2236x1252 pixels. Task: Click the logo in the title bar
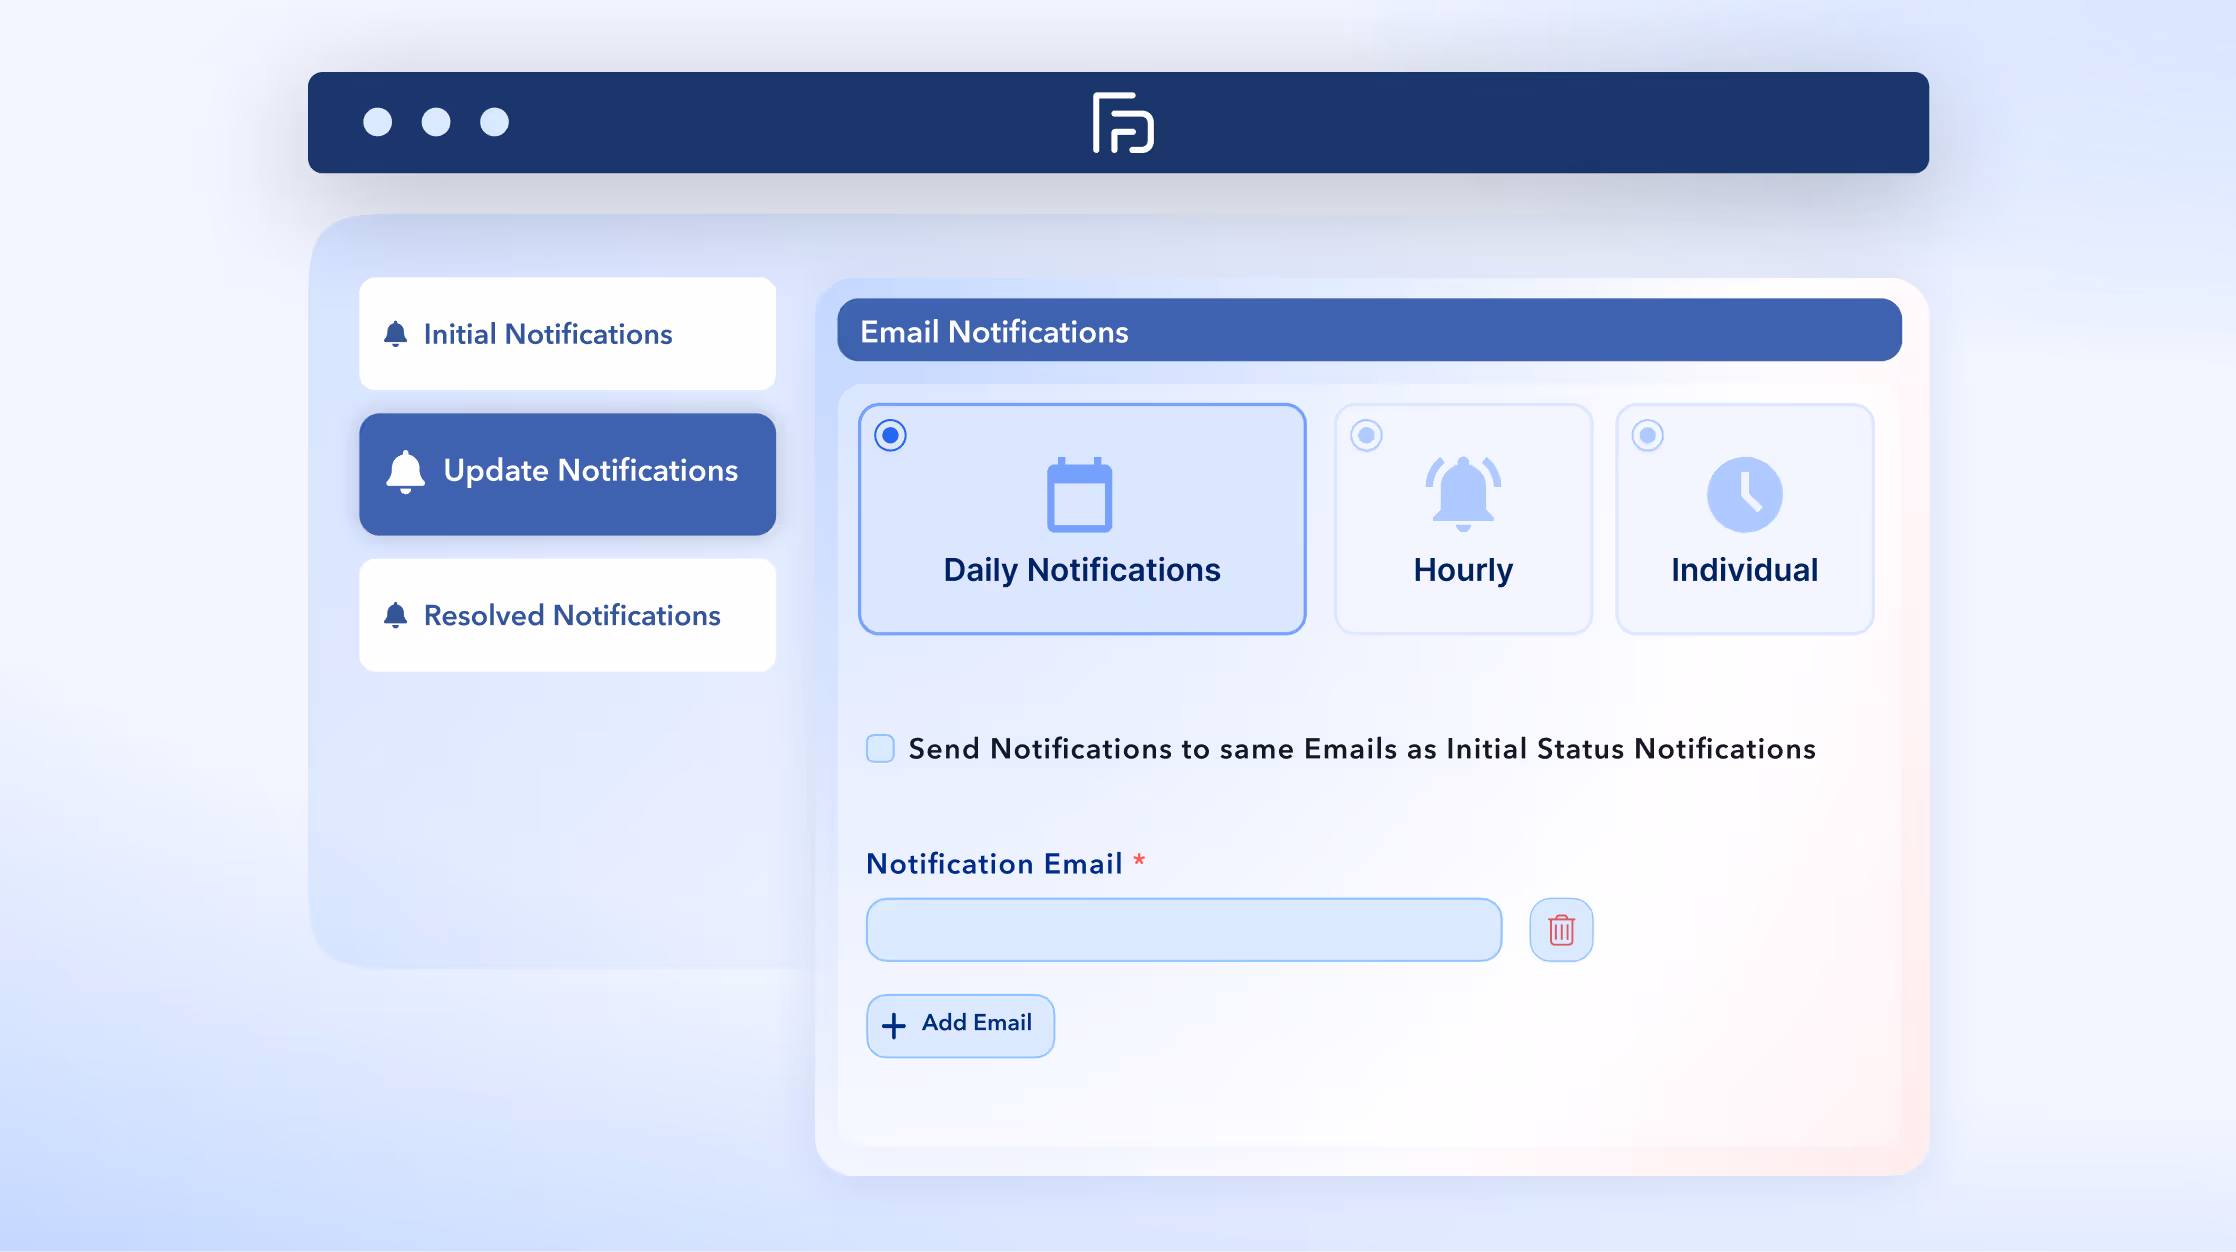(x=1123, y=123)
